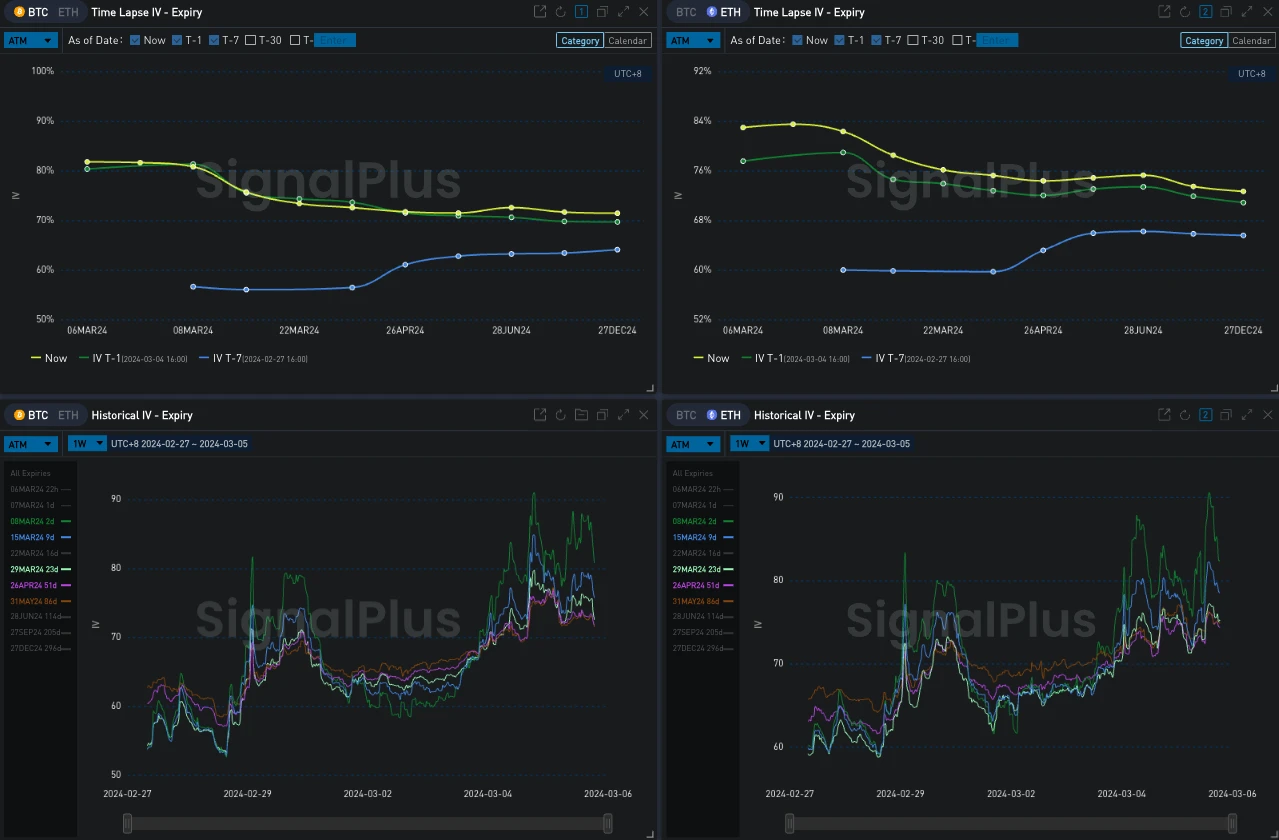Image resolution: width=1279 pixels, height=840 pixels.
Task: Refresh the ETH Historical IV chart
Action: [x=1185, y=415]
